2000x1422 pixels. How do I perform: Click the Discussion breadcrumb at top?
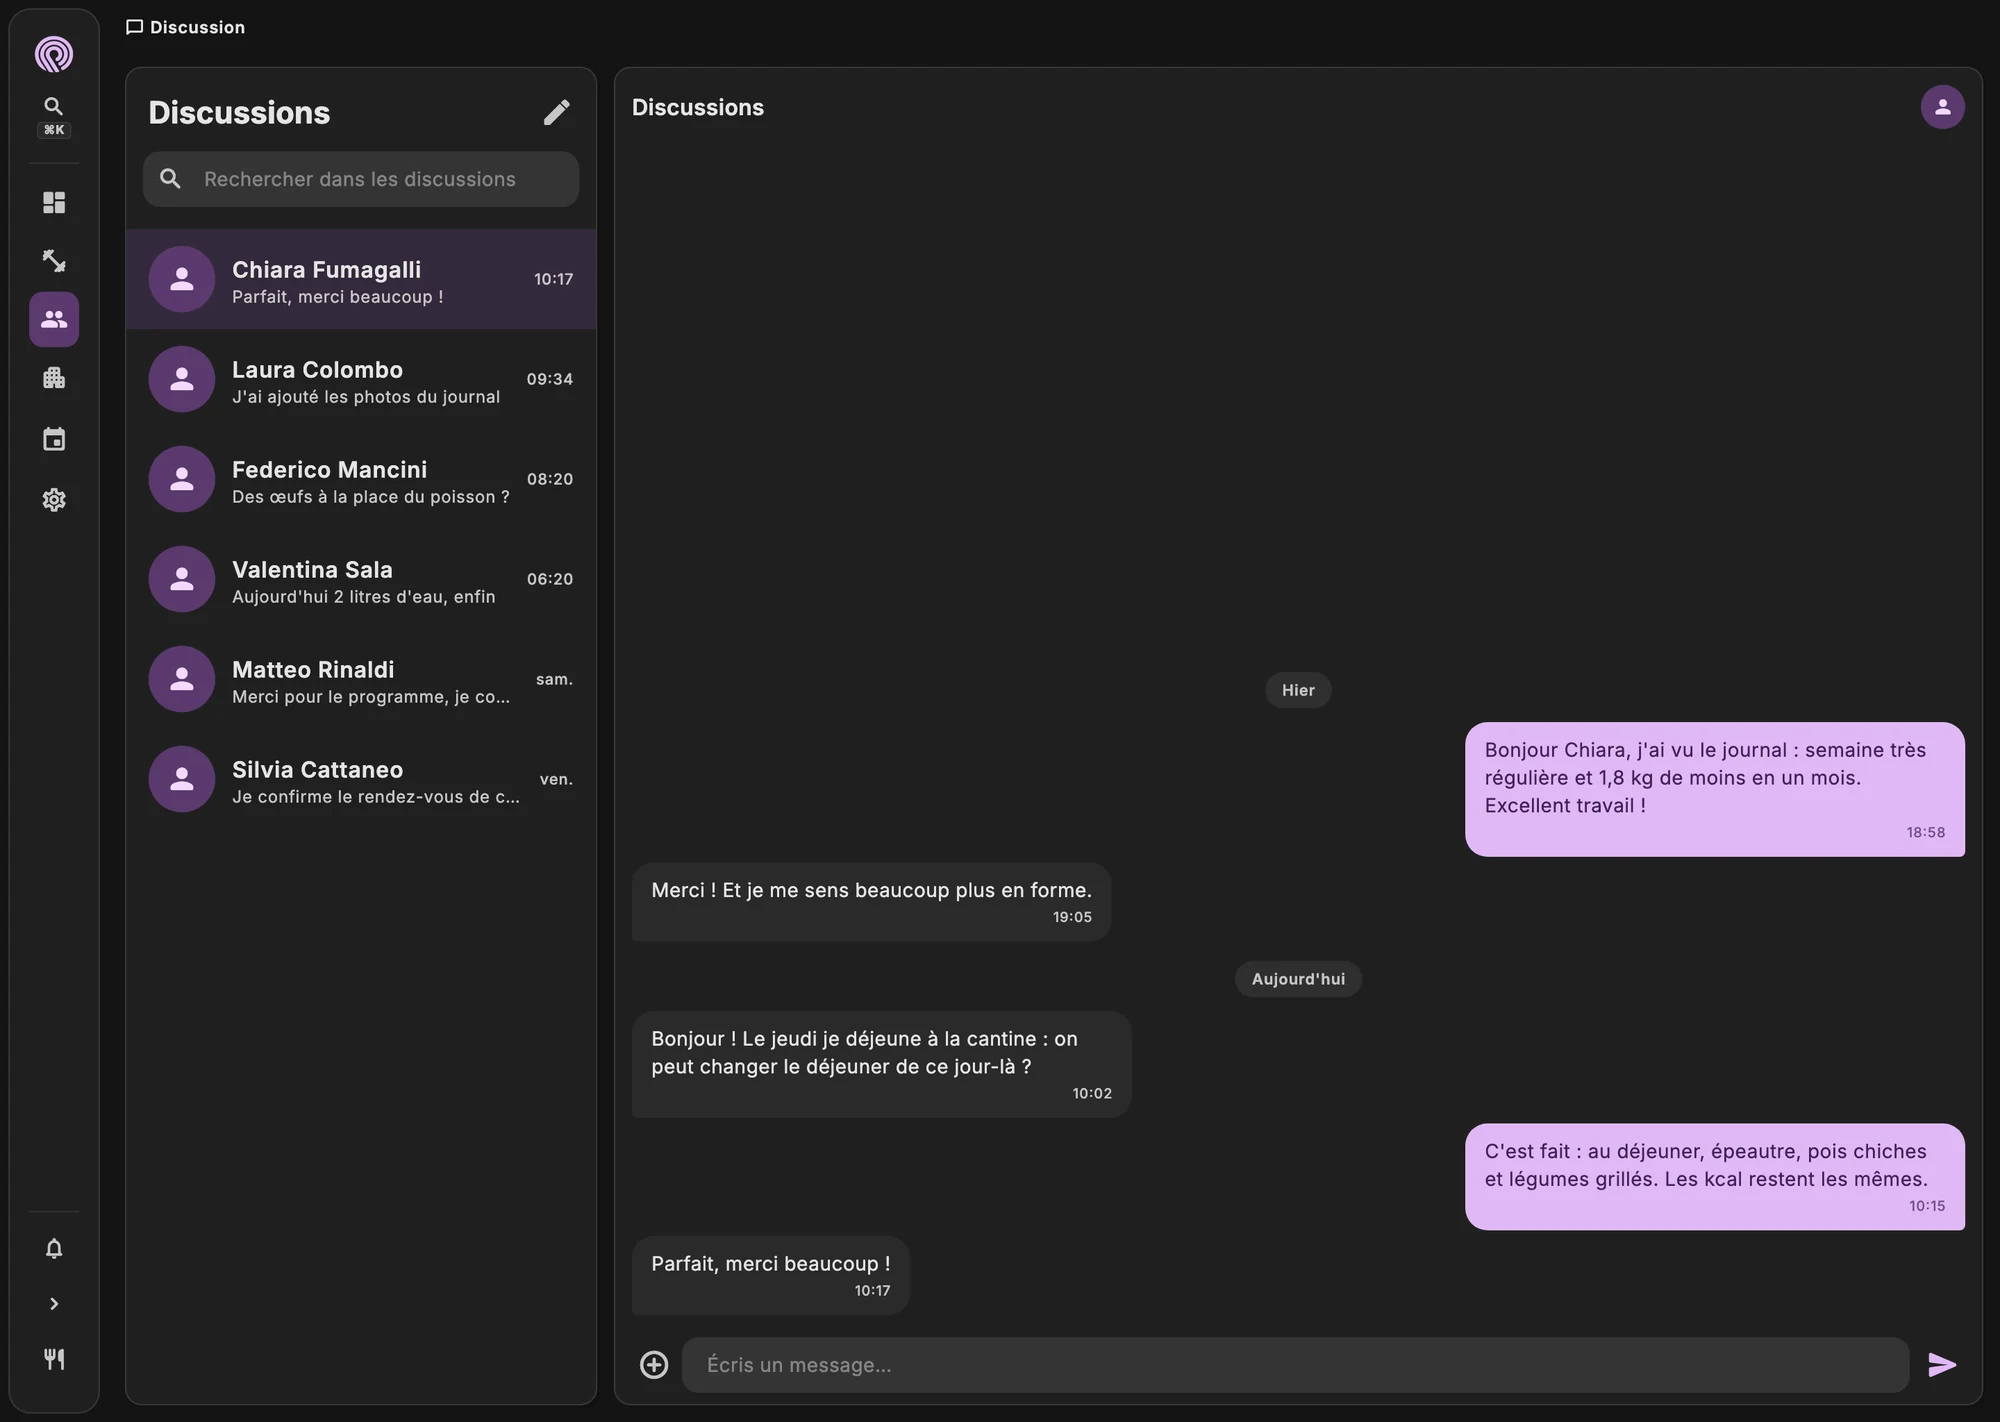click(186, 27)
